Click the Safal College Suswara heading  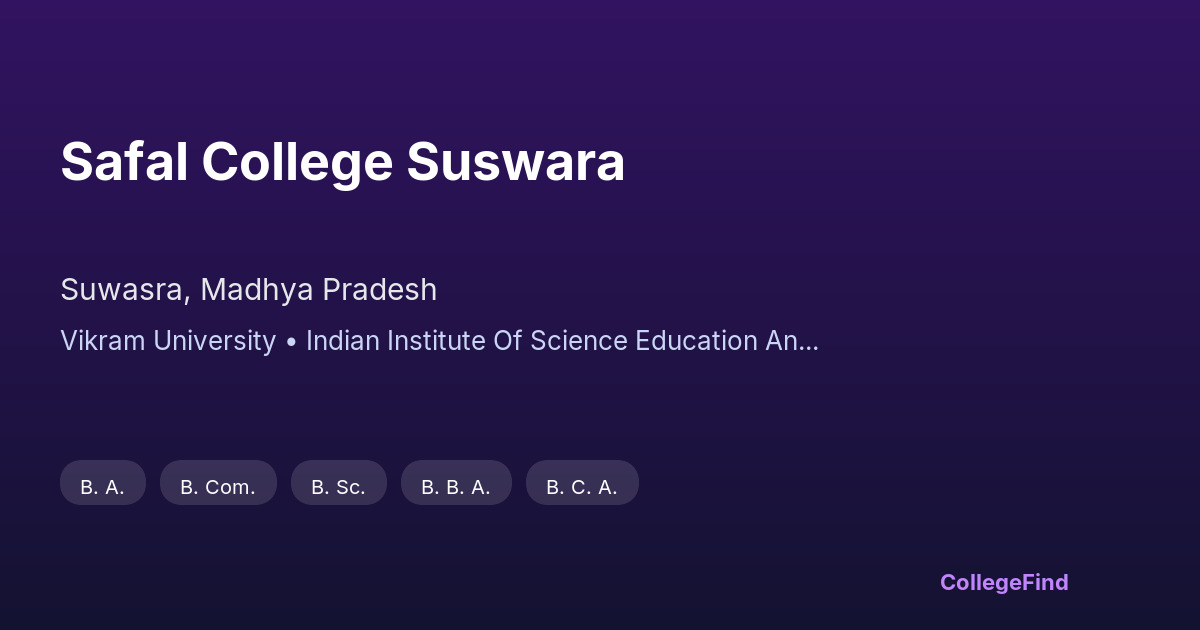[342, 162]
